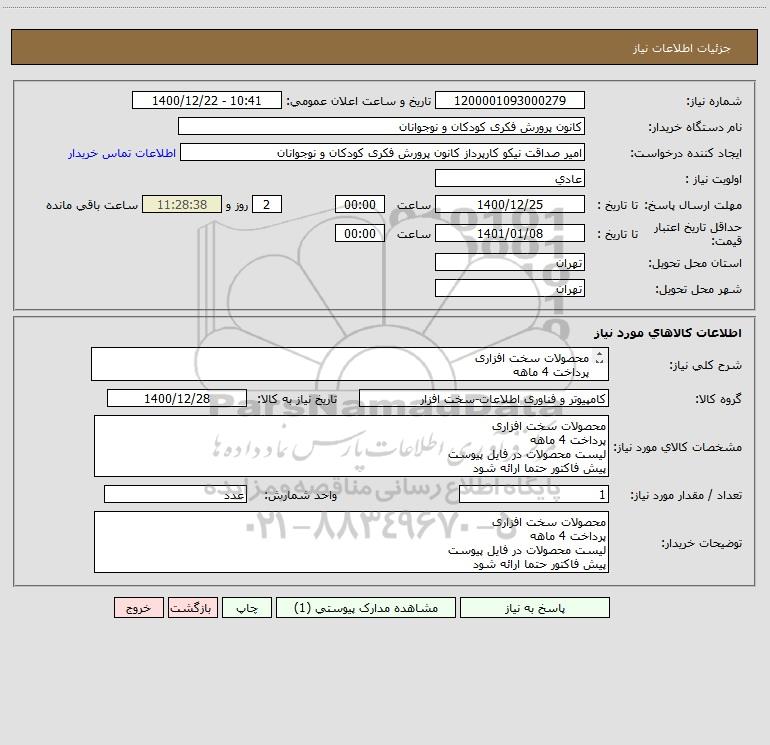This screenshot has height=745, width=770.
Task: Click the remaining time 11:28:38 field
Action: [x=182, y=204]
